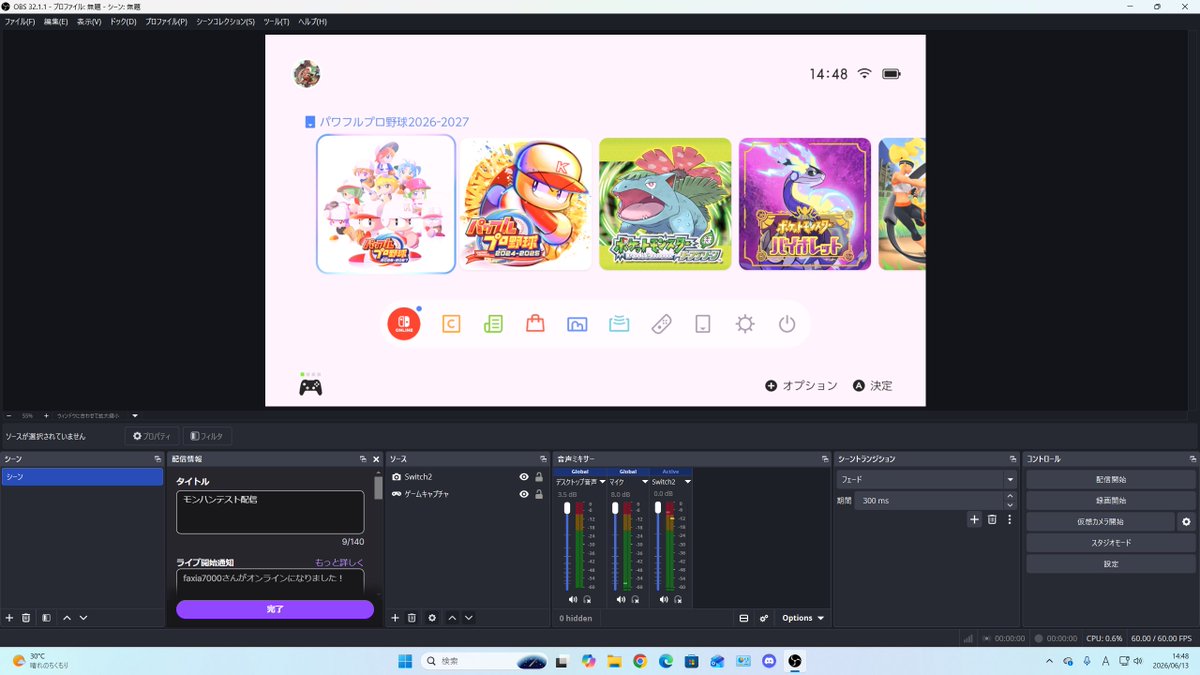Open advanced audio properties gears icon
The width and height of the screenshot is (1200, 675).
pos(764,618)
